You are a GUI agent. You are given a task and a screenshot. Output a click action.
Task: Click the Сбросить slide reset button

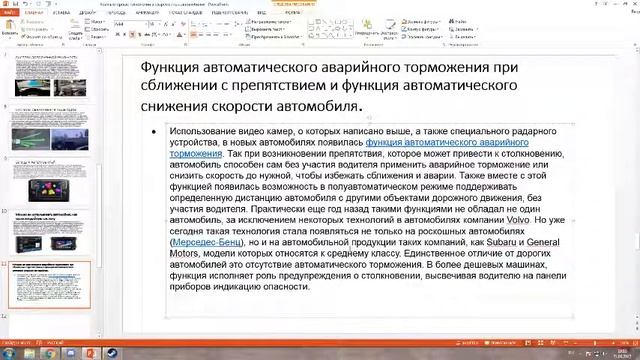[97, 29]
